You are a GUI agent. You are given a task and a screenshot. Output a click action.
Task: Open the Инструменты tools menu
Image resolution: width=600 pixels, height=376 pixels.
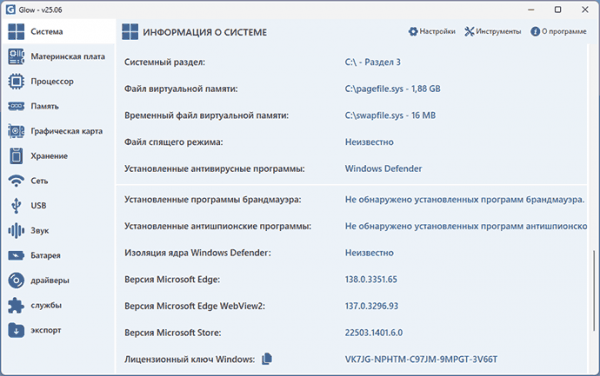click(x=492, y=31)
